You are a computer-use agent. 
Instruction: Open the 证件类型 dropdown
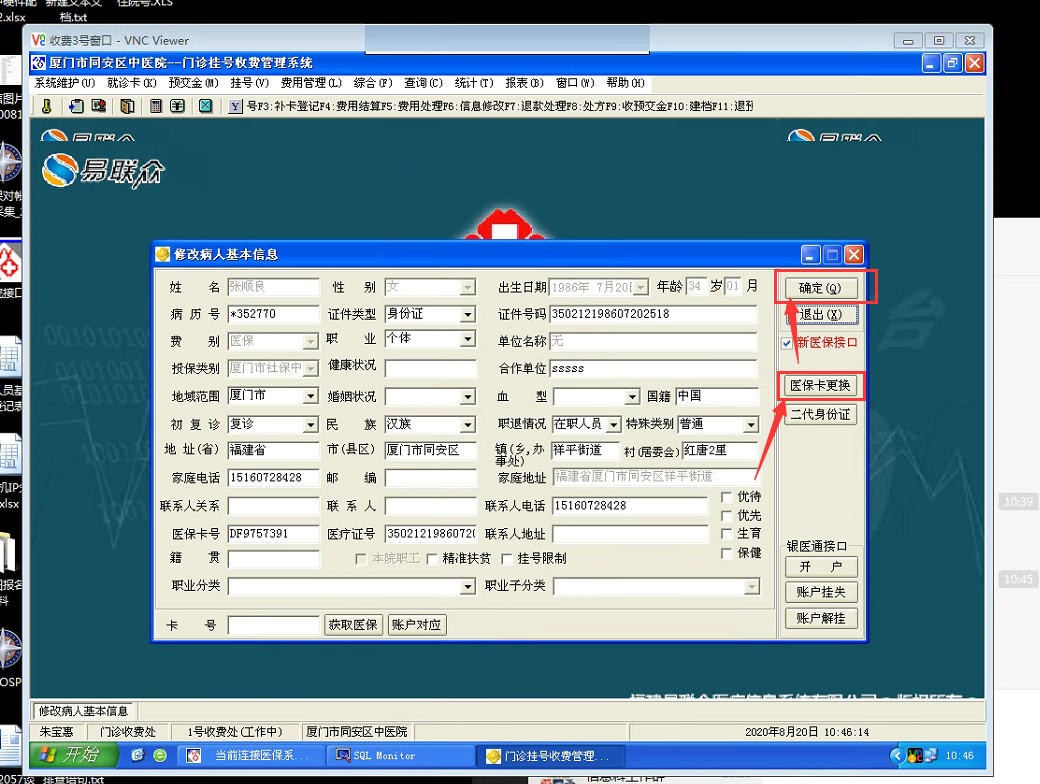[x=468, y=314]
